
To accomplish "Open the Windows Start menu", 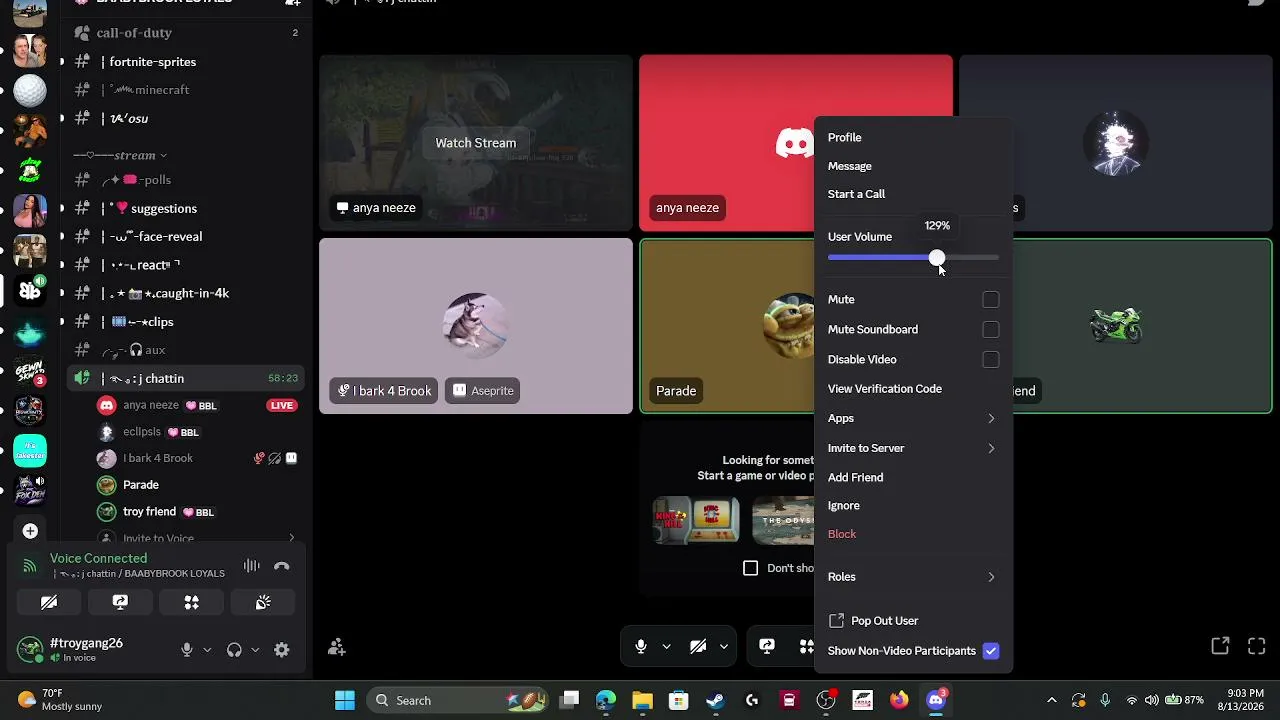I will [x=345, y=700].
